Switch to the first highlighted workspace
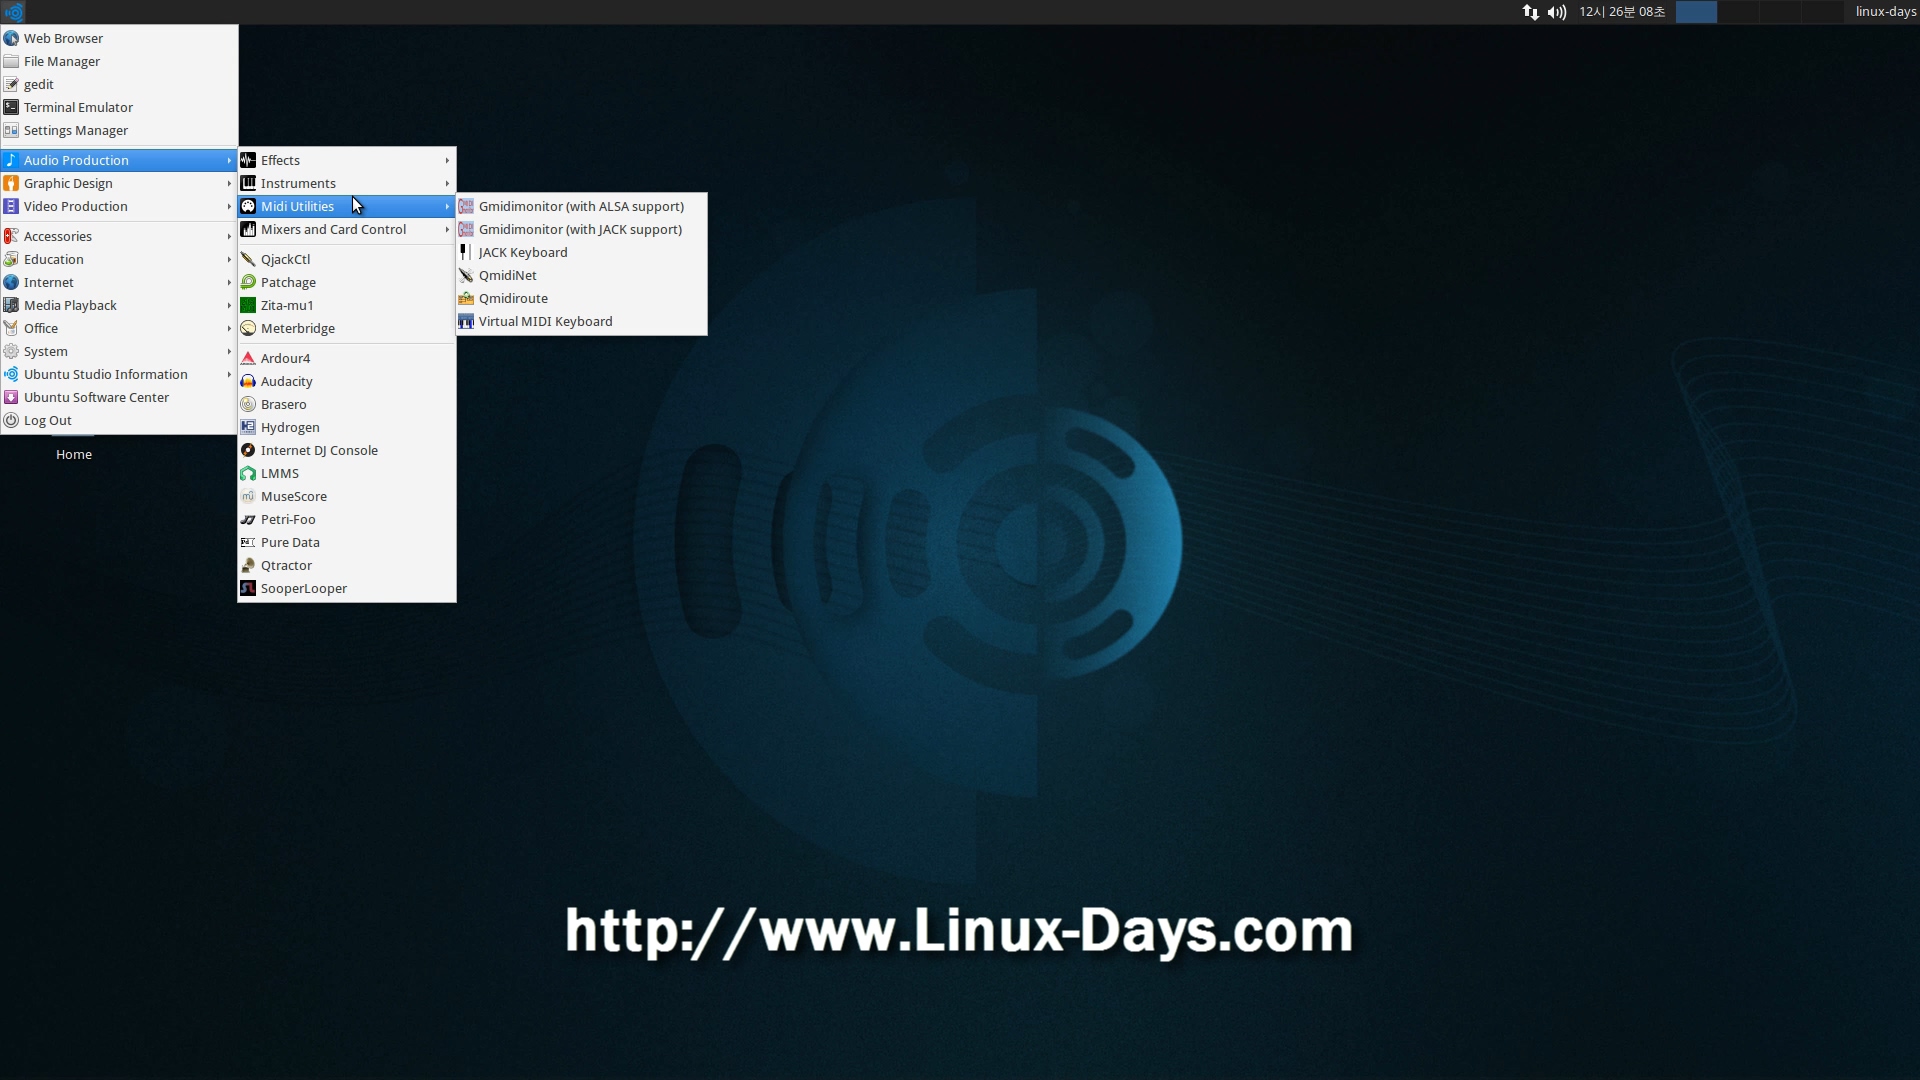This screenshot has height=1080, width=1920. point(1696,12)
